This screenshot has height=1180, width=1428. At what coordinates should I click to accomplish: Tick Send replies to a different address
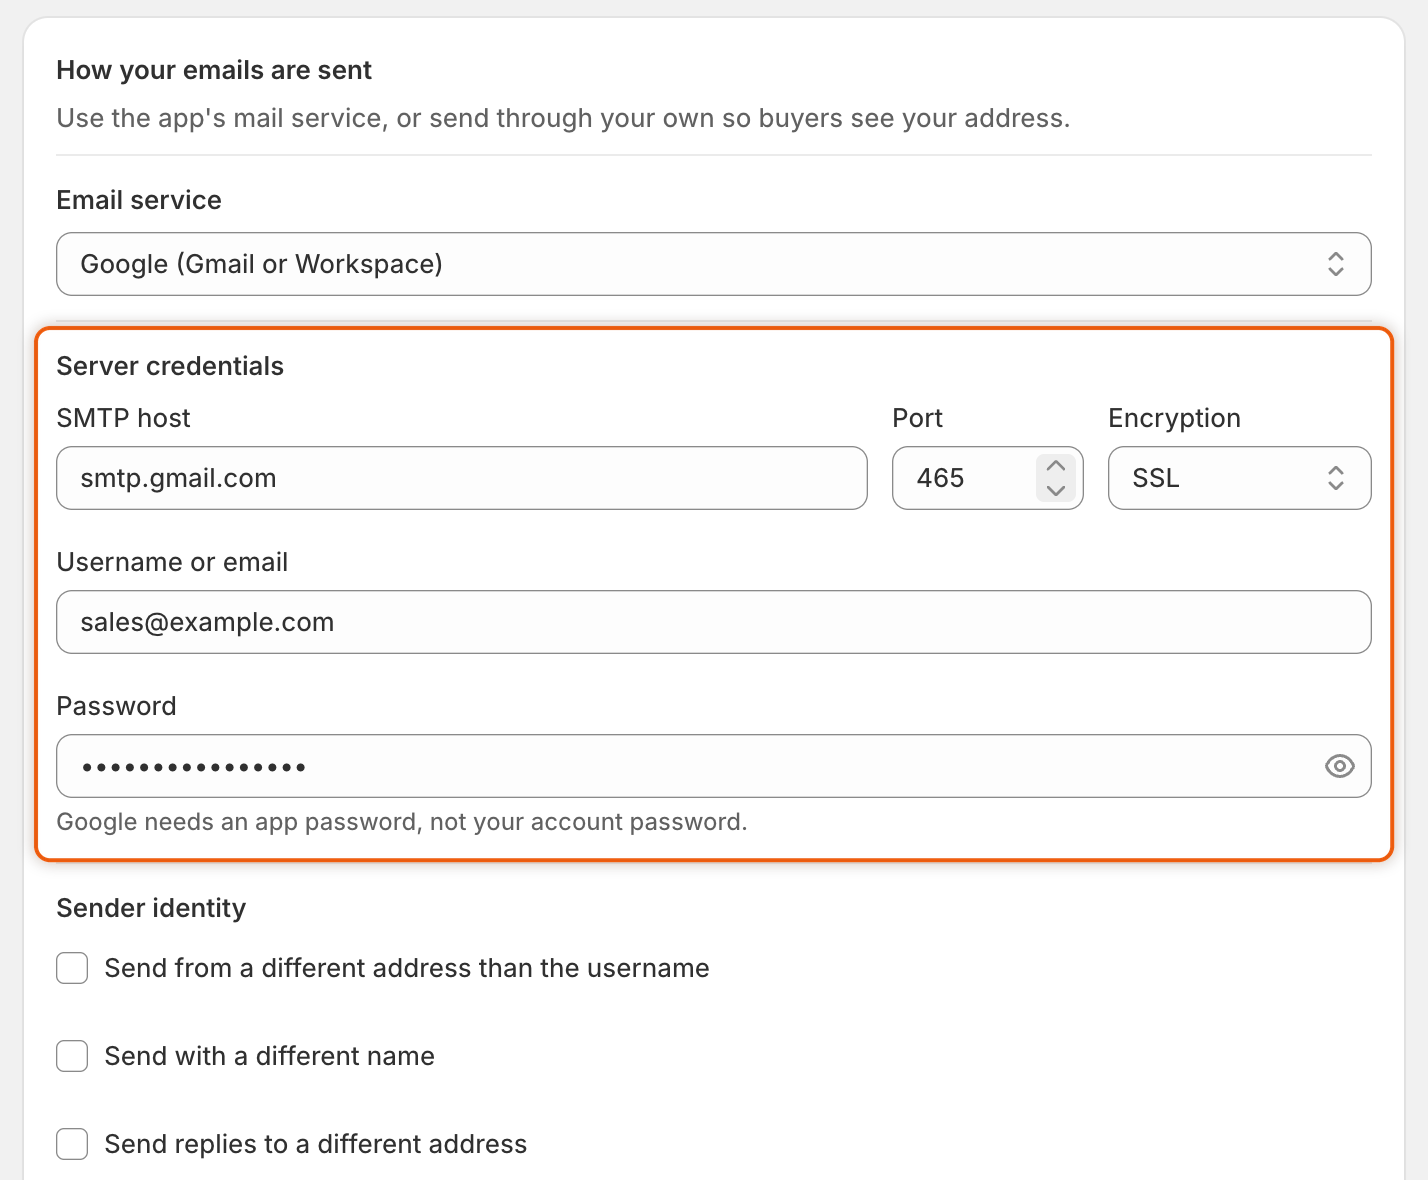point(72,1144)
